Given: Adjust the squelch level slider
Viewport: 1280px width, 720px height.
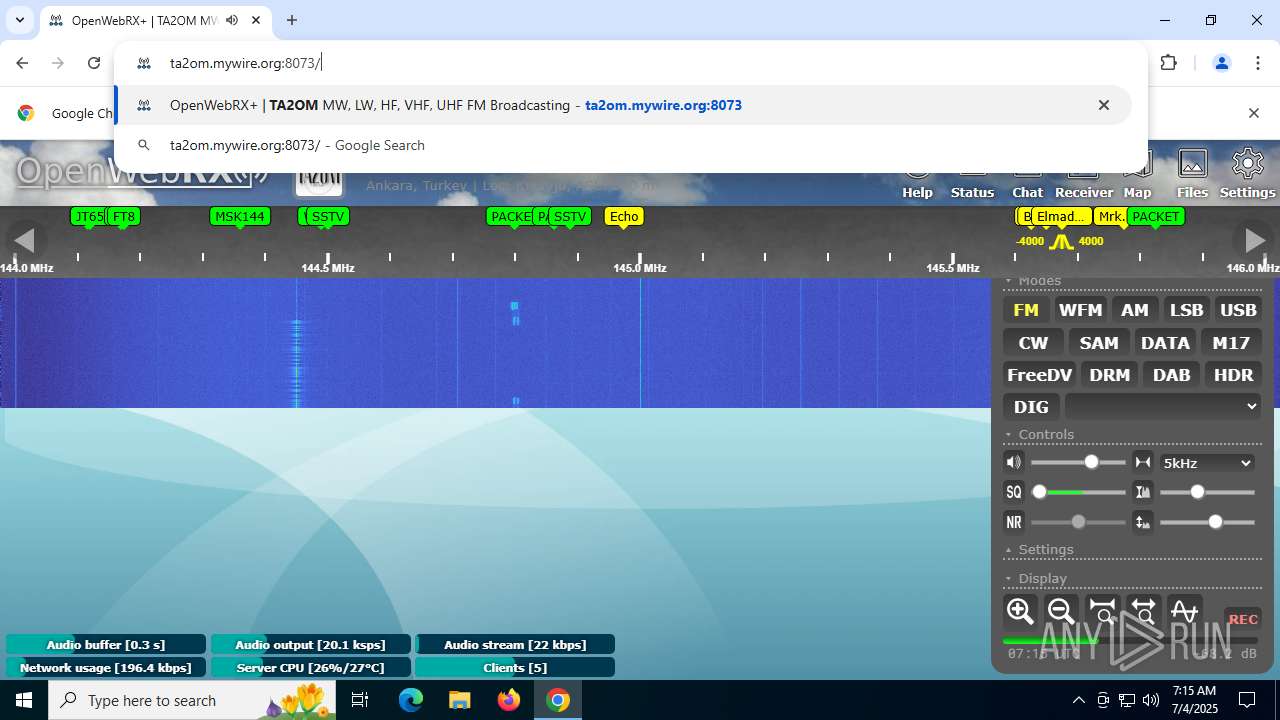Looking at the screenshot, I should pos(1078,492).
